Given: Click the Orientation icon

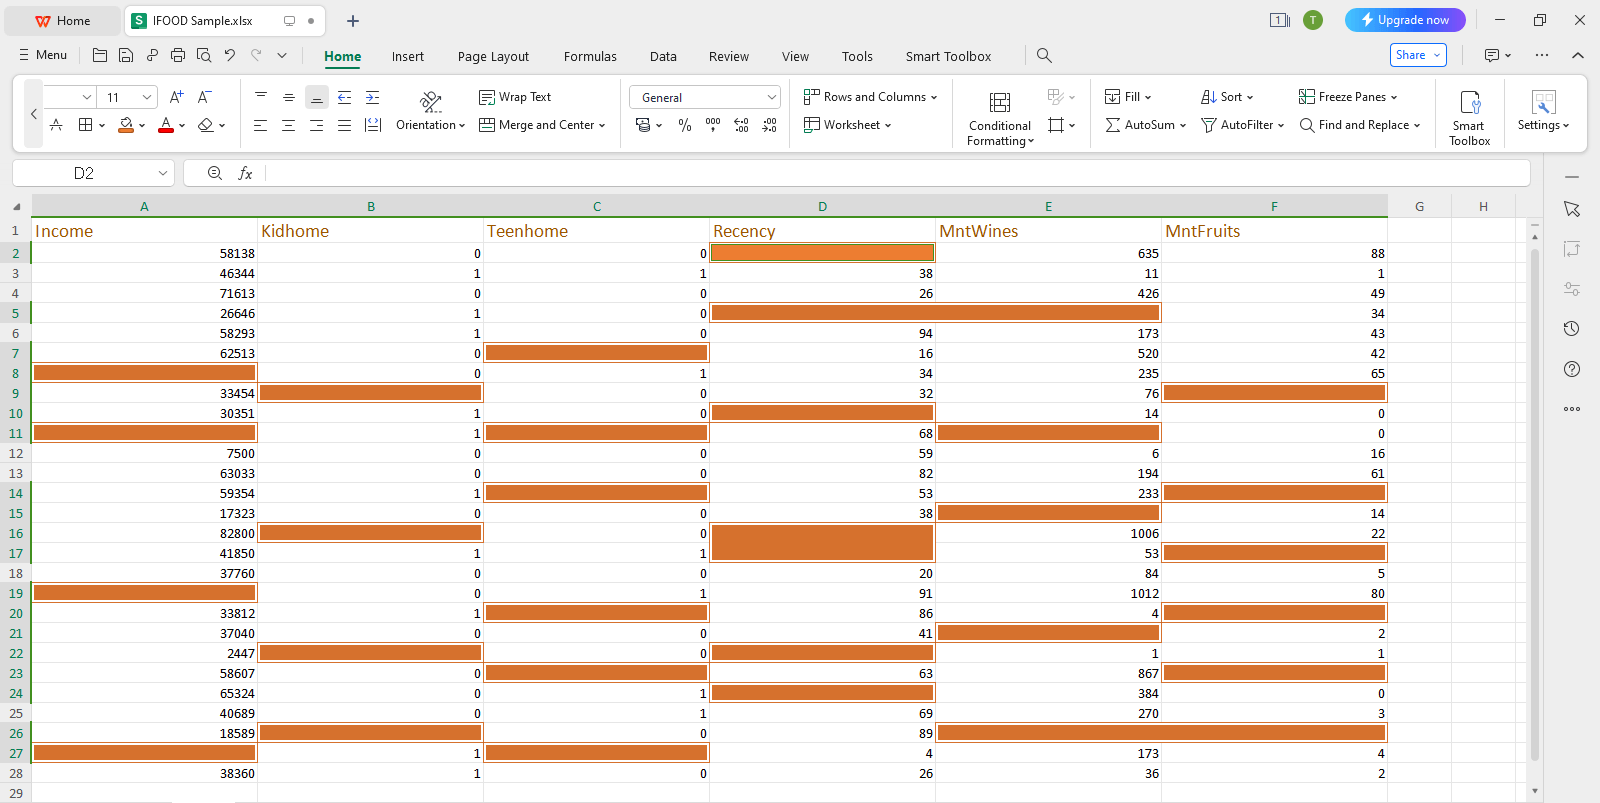Looking at the screenshot, I should pyautogui.click(x=430, y=102).
